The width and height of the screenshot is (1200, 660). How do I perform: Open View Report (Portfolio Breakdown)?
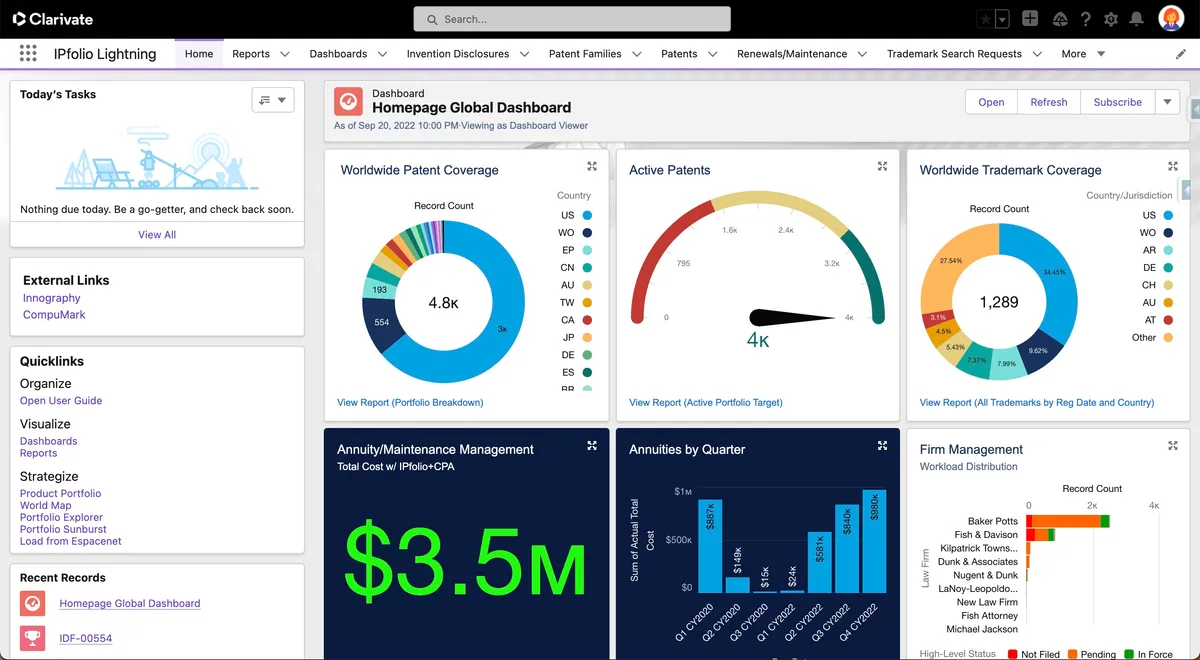coord(410,402)
